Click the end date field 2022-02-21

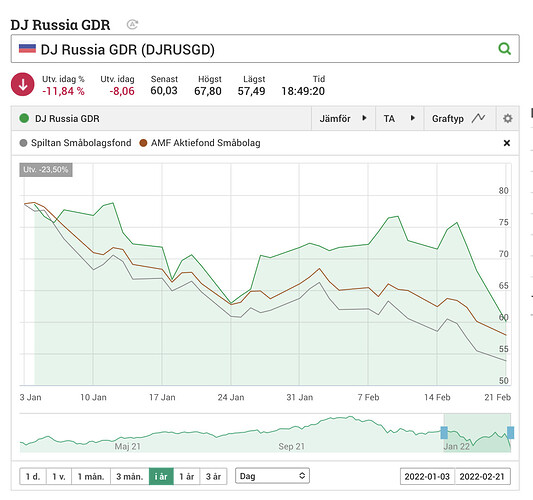(482, 477)
